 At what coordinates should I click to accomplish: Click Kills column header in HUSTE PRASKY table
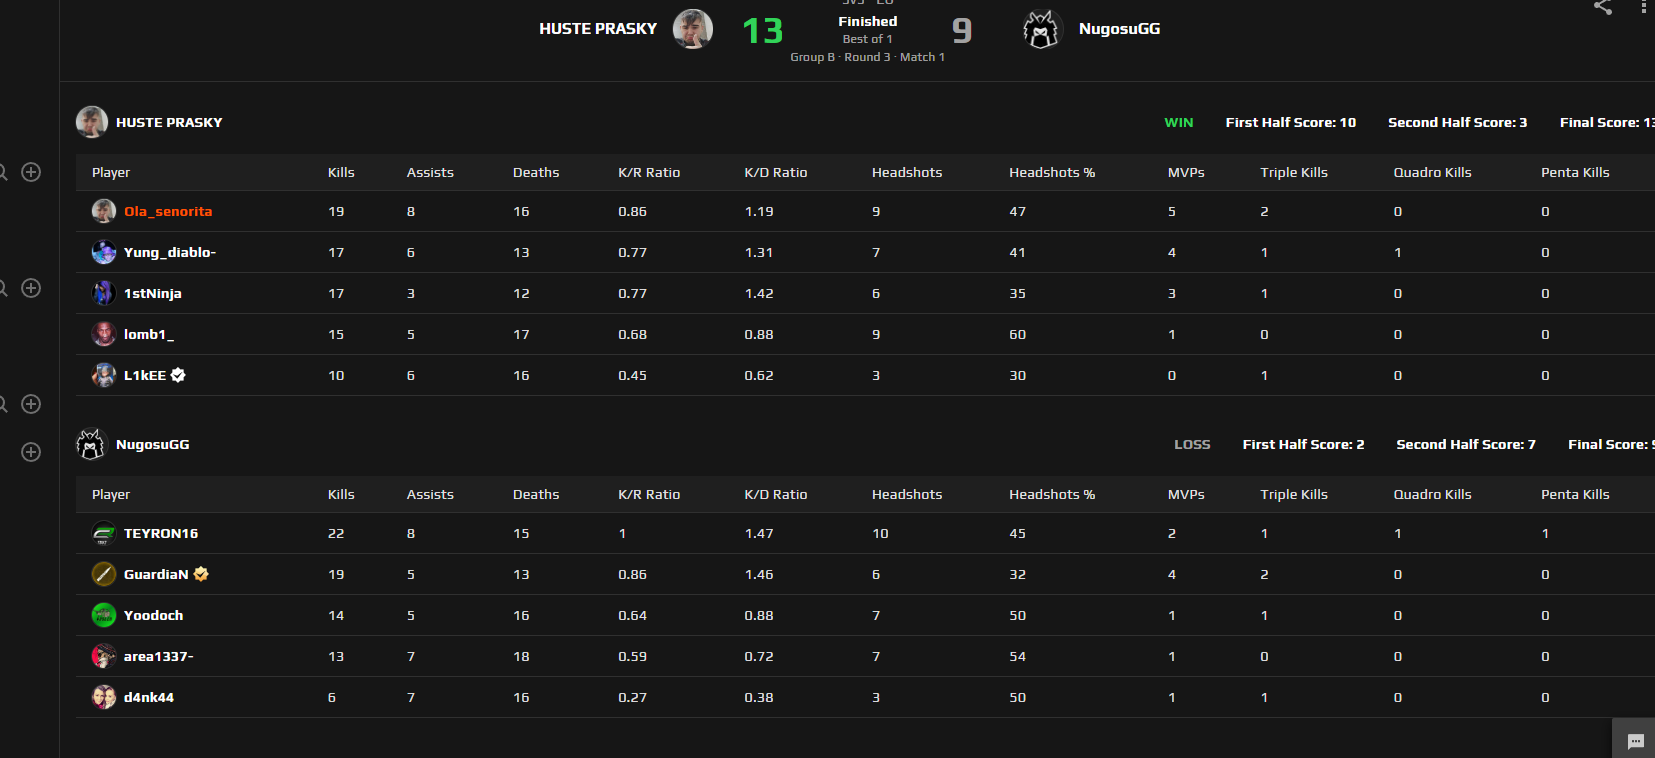pos(341,172)
